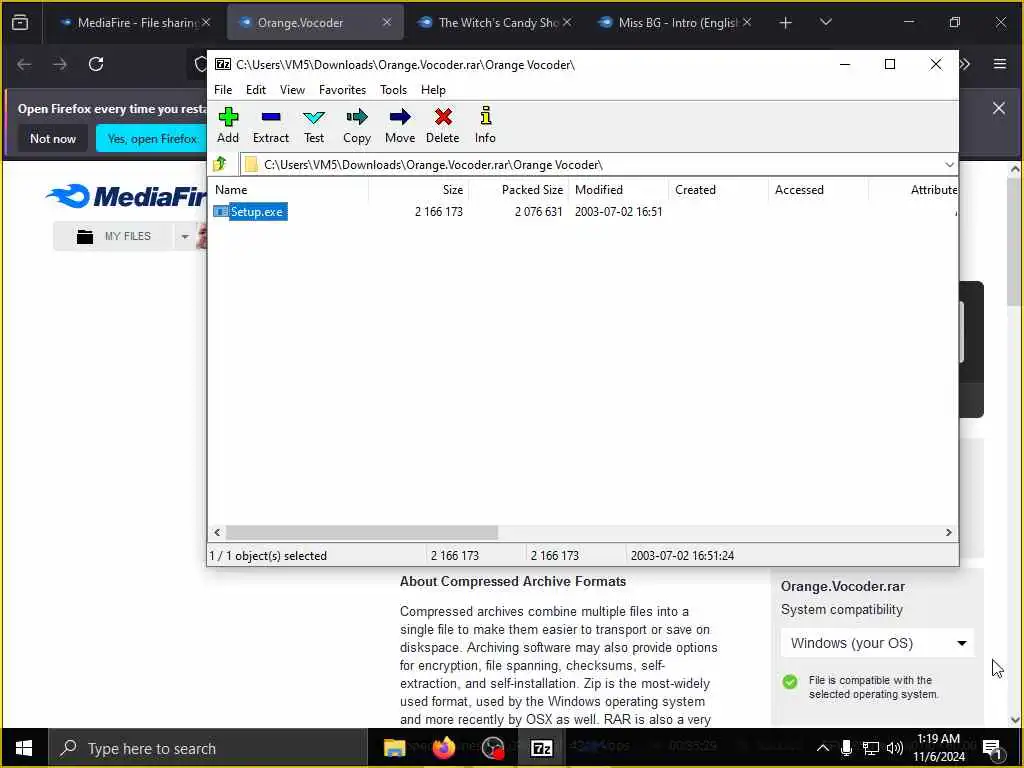The image size is (1024, 768).
Task: Switch to the Miss BG Intro tab
Action: point(677,22)
